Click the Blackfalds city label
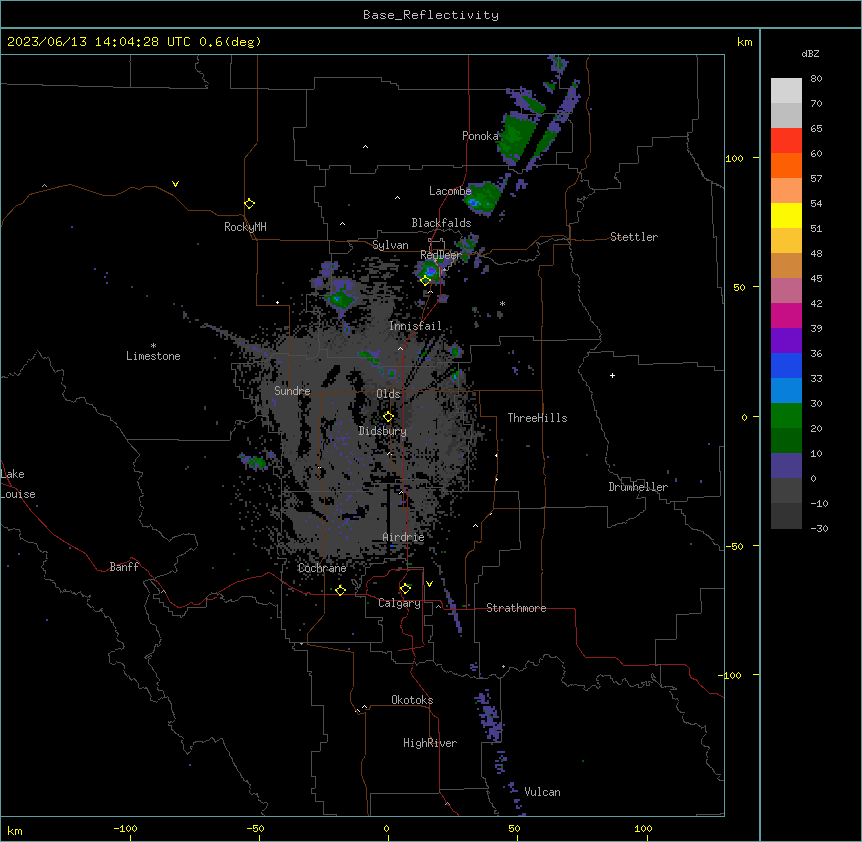 click(441, 223)
